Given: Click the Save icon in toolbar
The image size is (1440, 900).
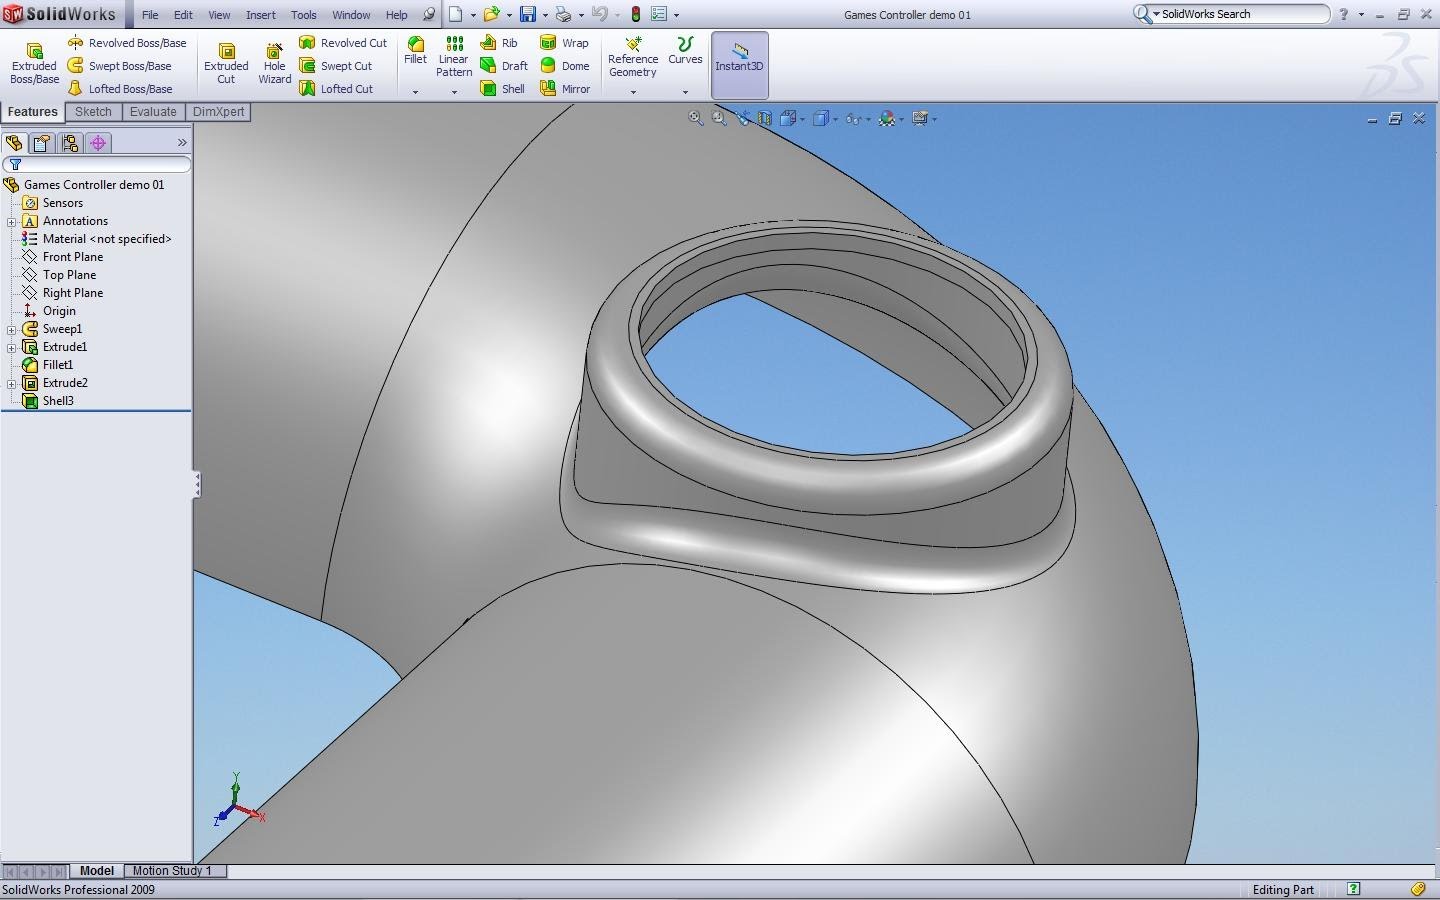Looking at the screenshot, I should (x=527, y=14).
